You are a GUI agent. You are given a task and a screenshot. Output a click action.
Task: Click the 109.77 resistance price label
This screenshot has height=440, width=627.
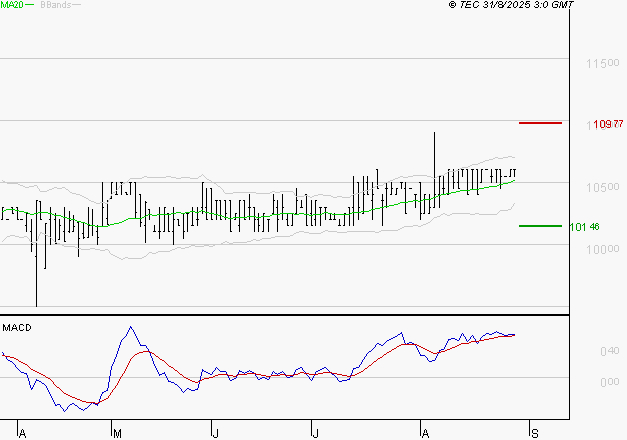click(601, 124)
